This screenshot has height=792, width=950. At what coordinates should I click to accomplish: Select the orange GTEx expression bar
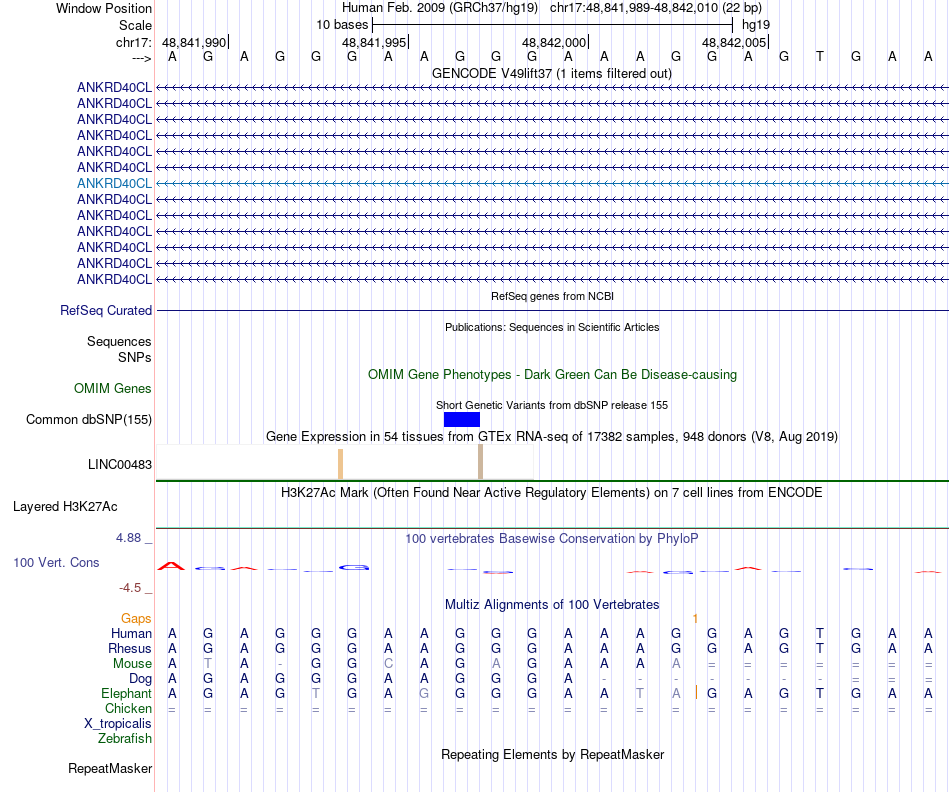(340, 464)
